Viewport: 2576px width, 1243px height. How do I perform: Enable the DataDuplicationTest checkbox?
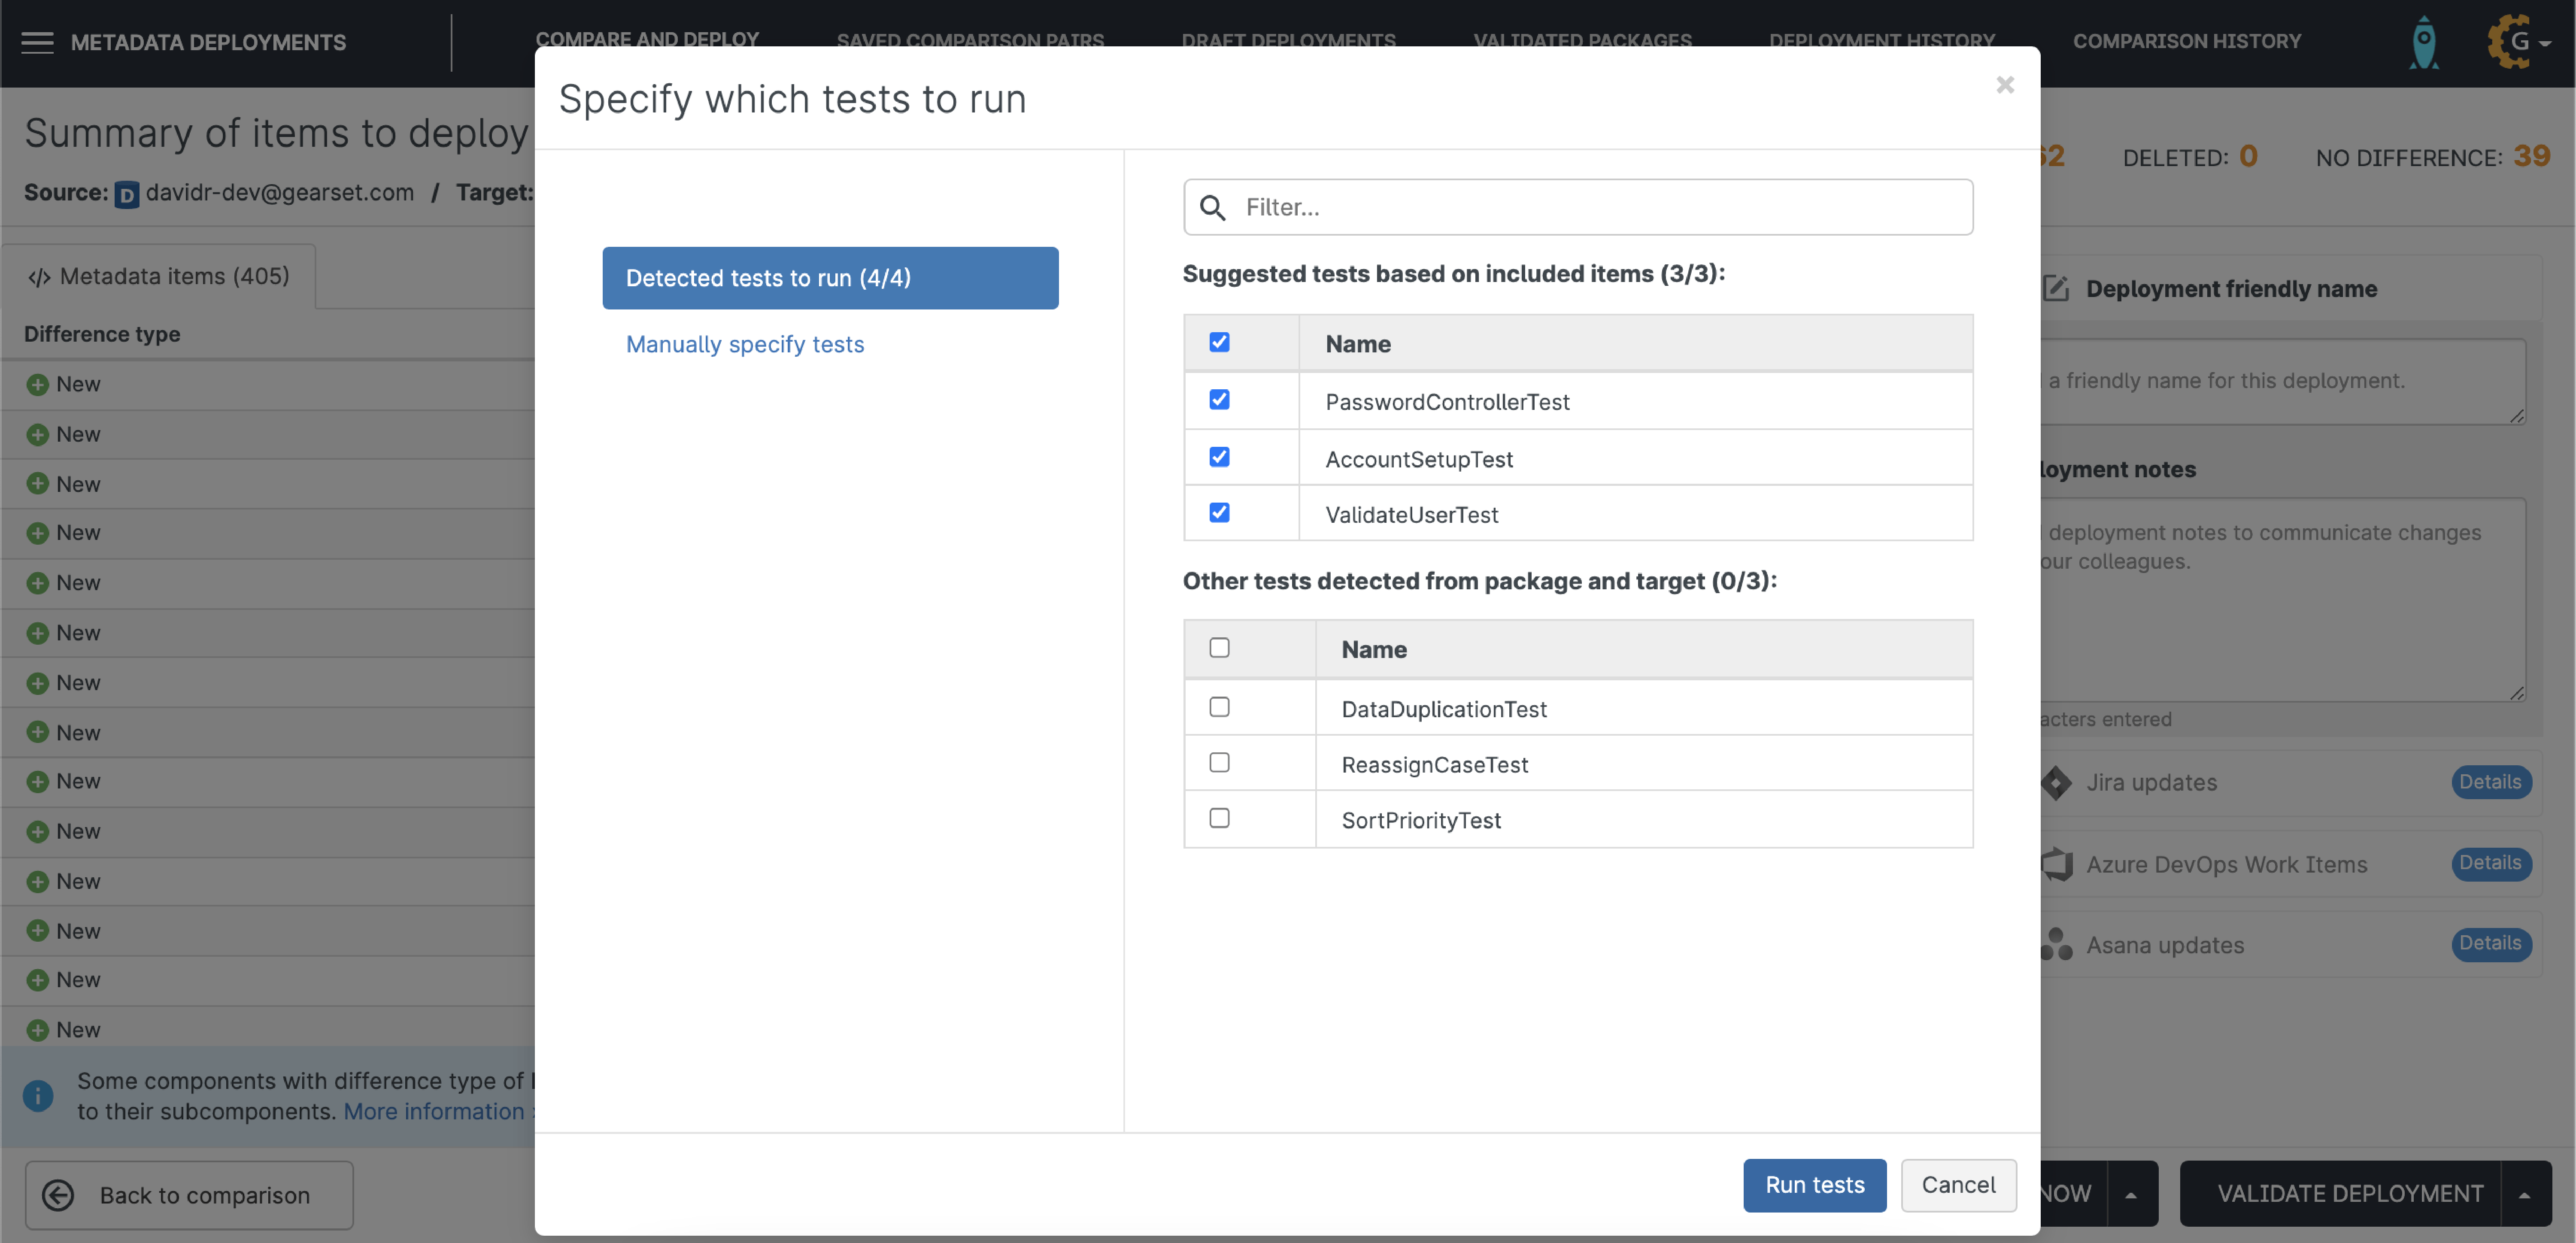pos(1219,707)
